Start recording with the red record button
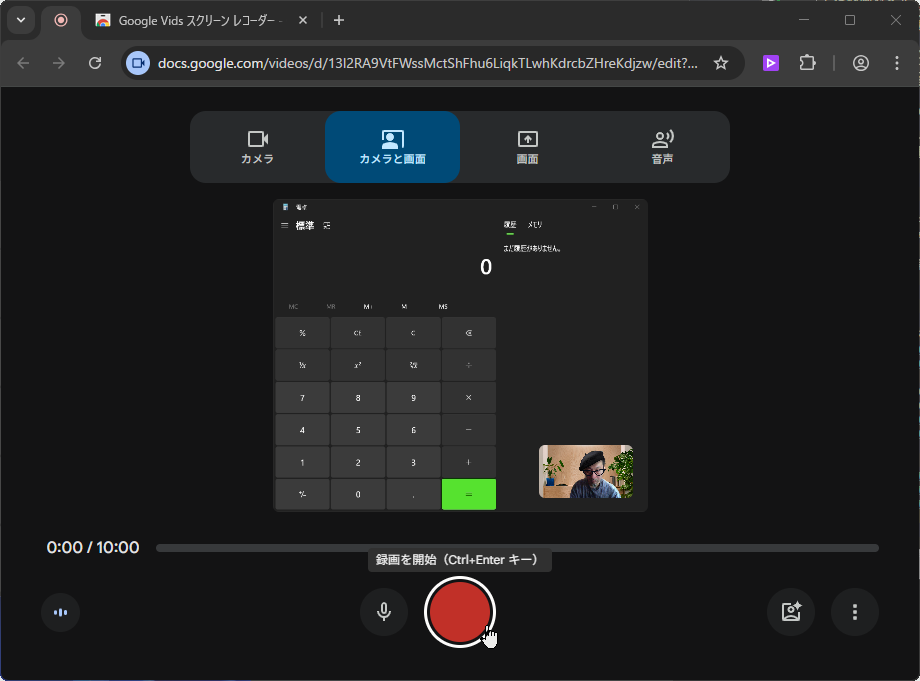The image size is (920, 681). 459,612
